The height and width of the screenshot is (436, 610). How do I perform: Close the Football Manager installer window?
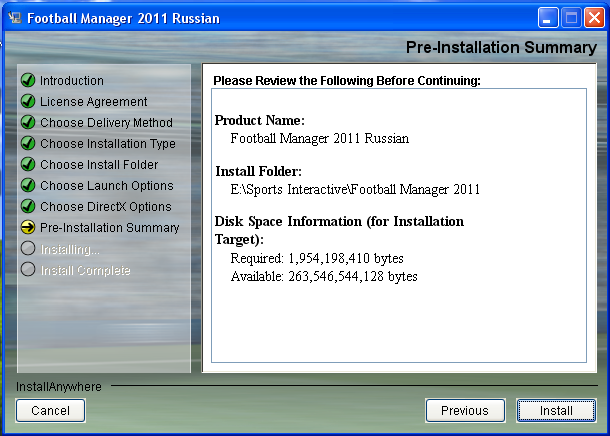(x=593, y=18)
